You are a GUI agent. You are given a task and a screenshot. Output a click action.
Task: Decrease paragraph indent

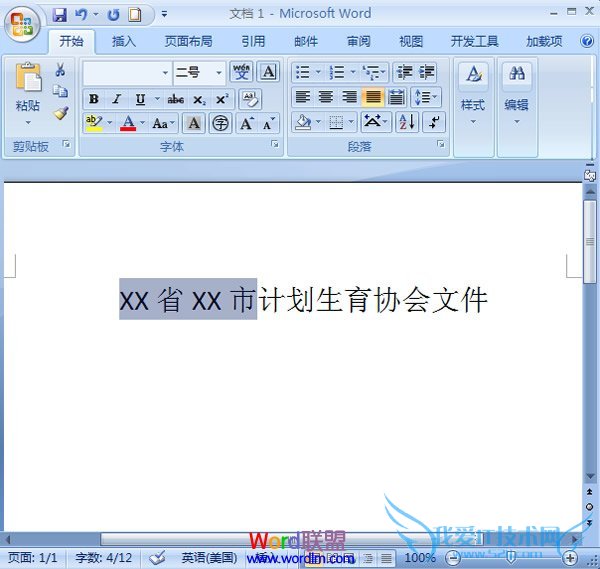pos(404,72)
